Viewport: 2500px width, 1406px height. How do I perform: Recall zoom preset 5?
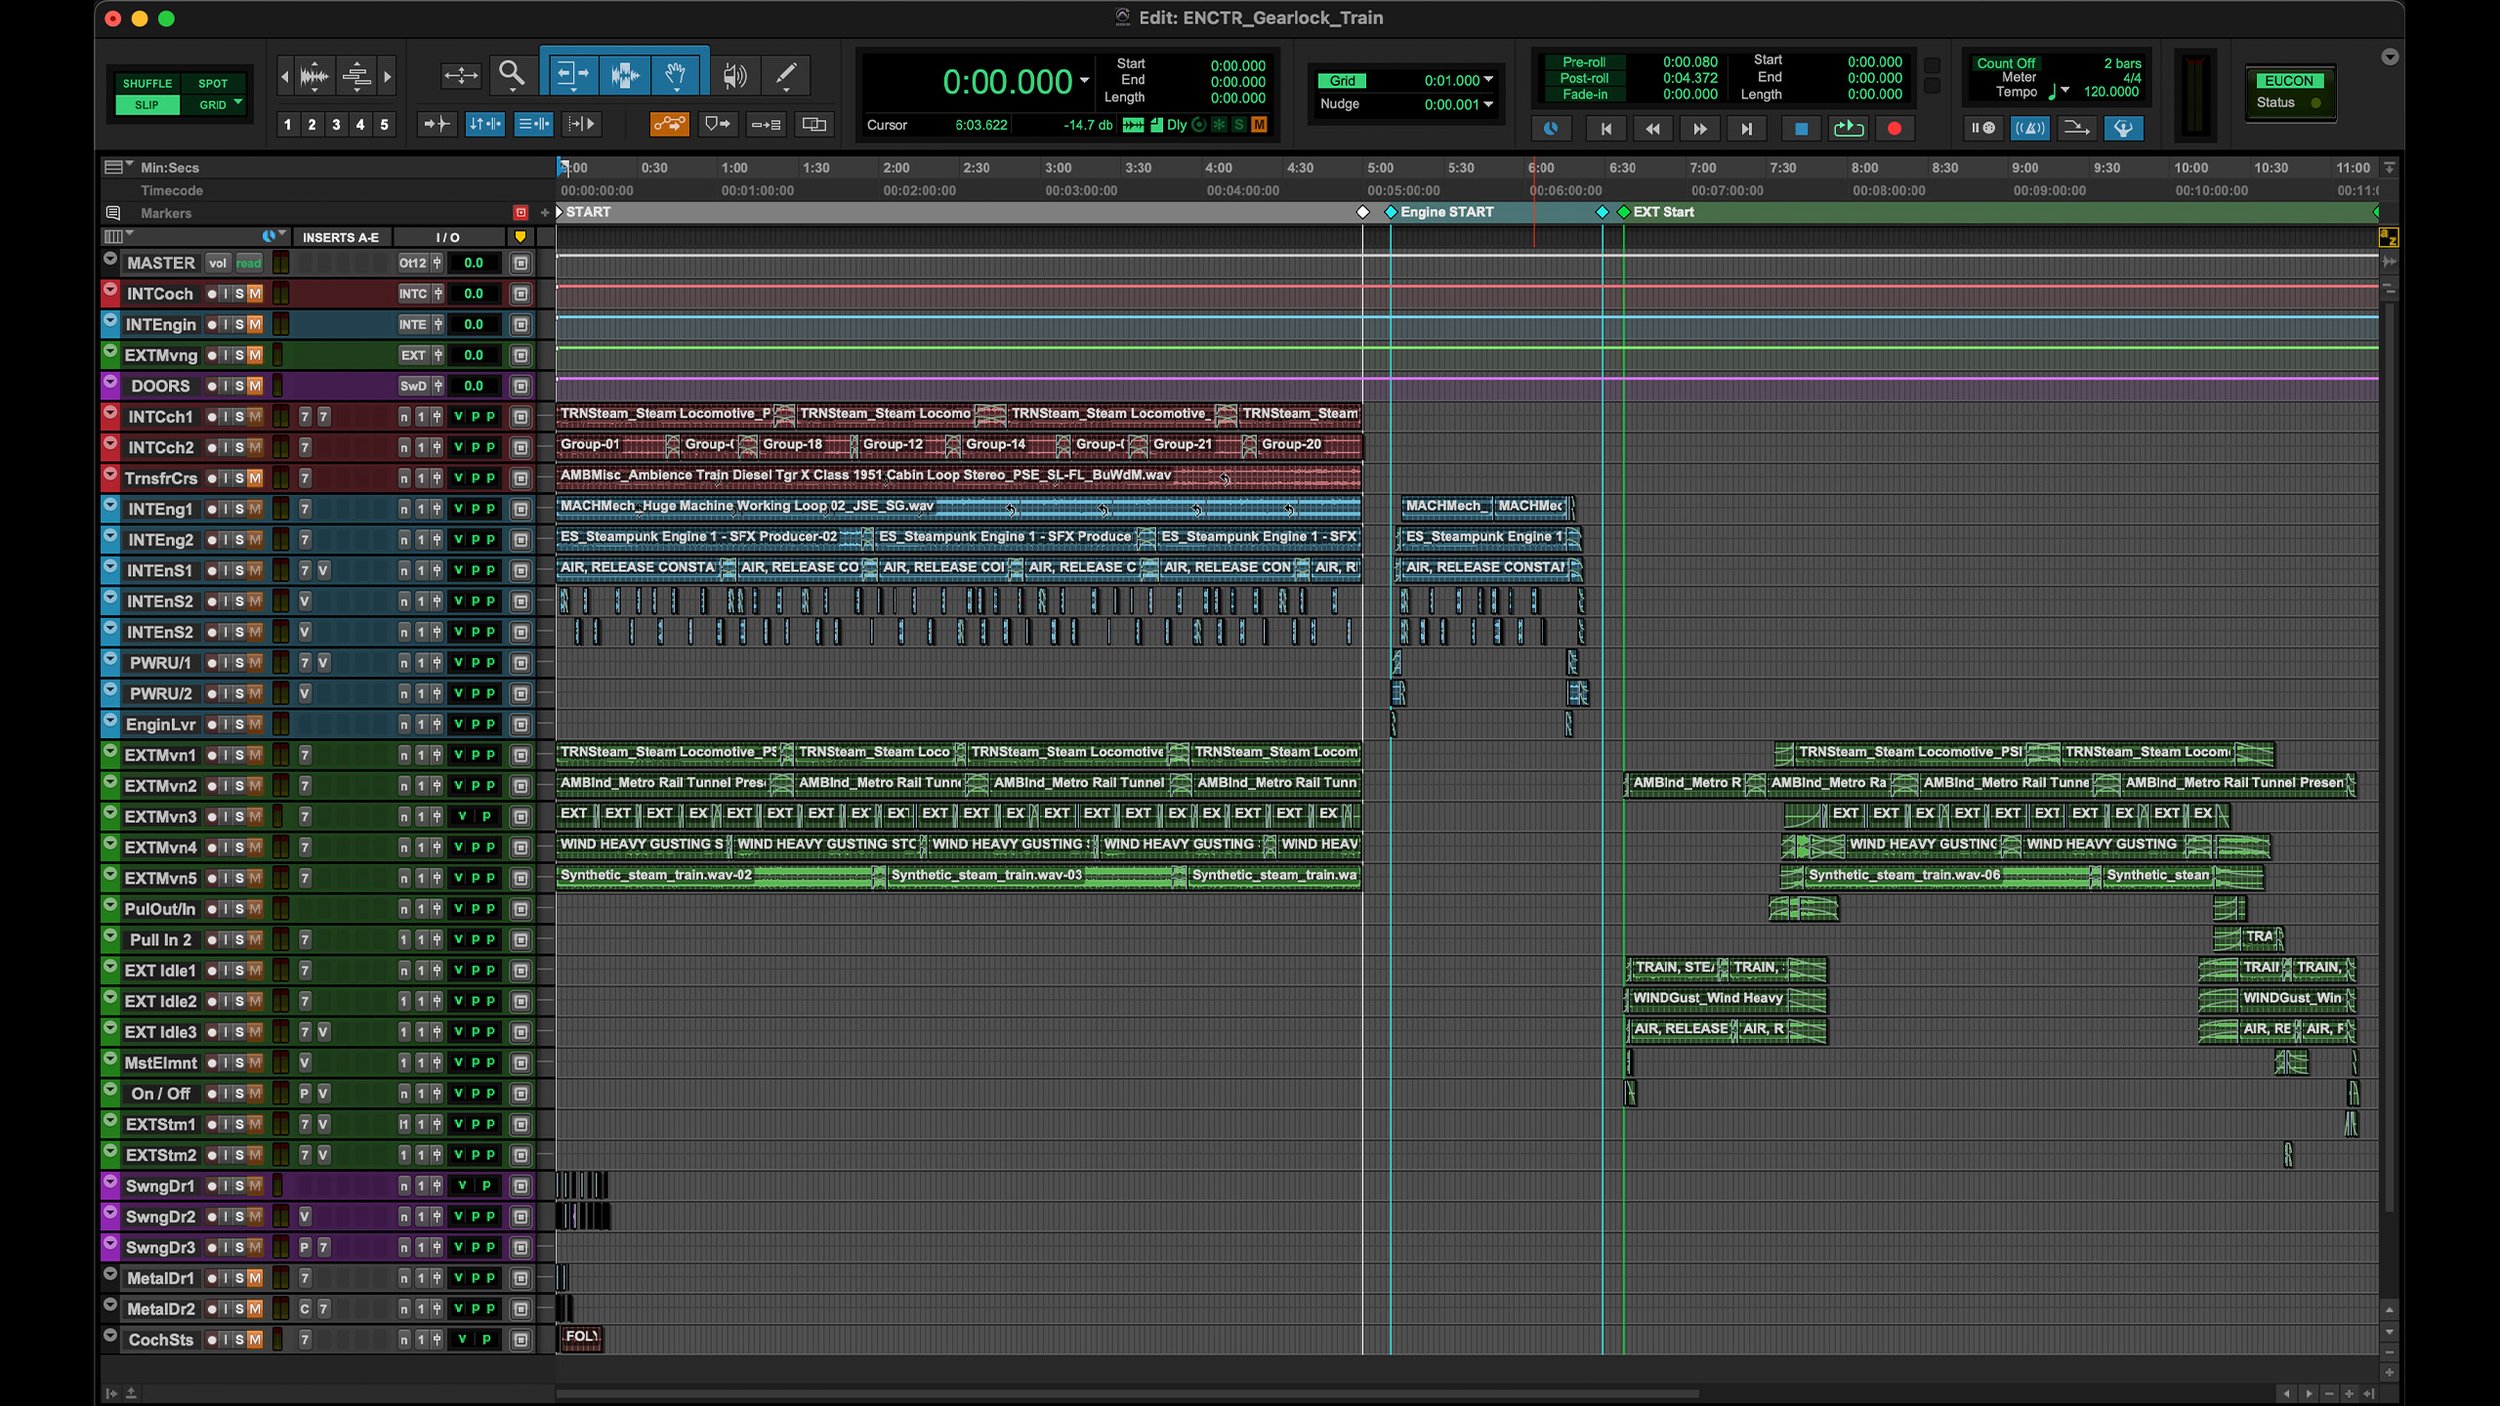tap(384, 125)
